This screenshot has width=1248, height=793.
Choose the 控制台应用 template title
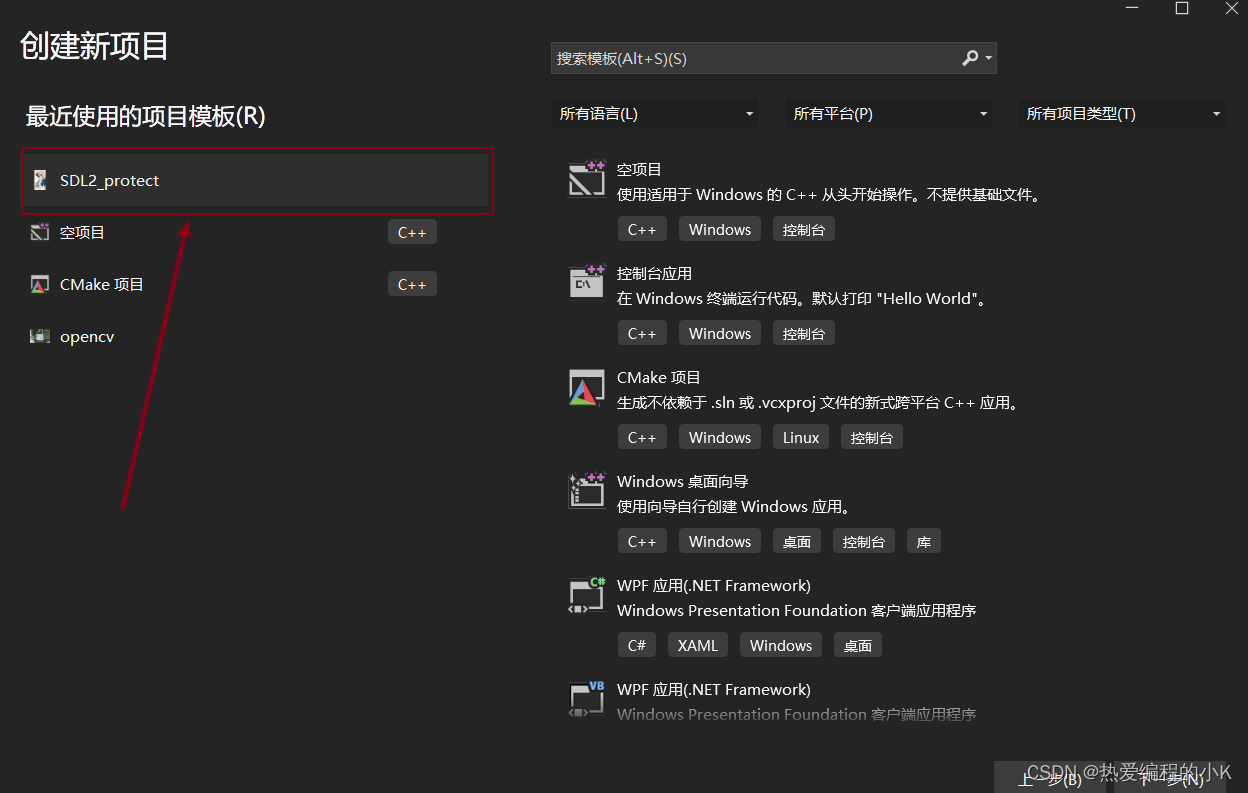pos(654,273)
